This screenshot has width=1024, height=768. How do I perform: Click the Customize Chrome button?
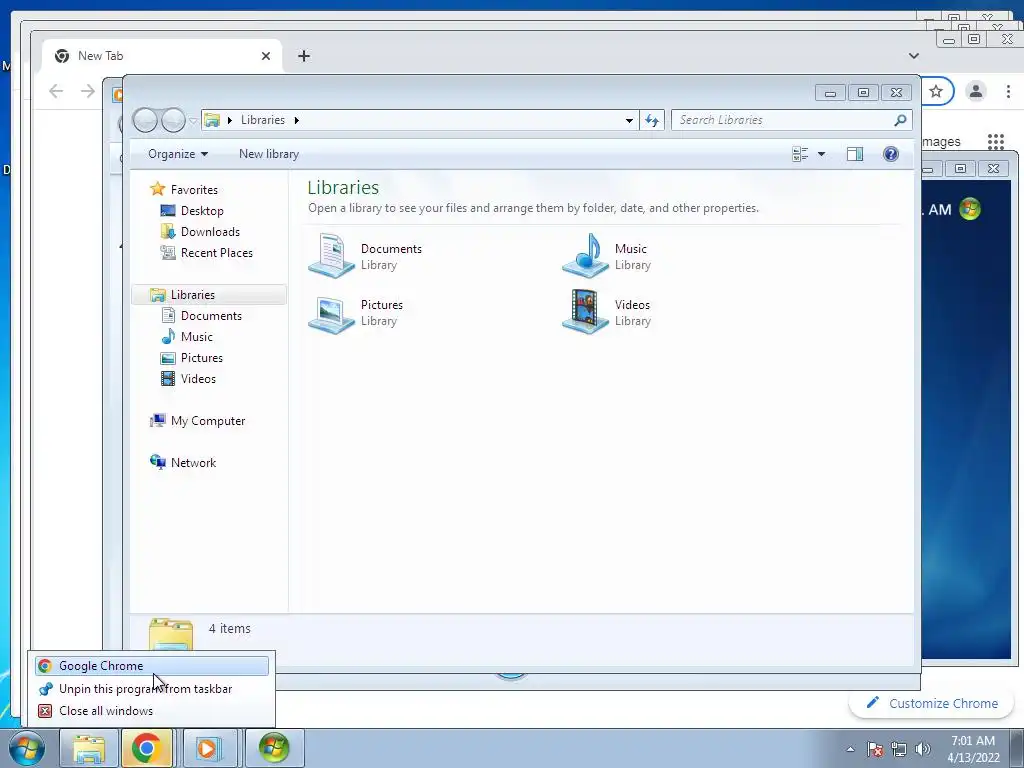pyautogui.click(x=931, y=703)
